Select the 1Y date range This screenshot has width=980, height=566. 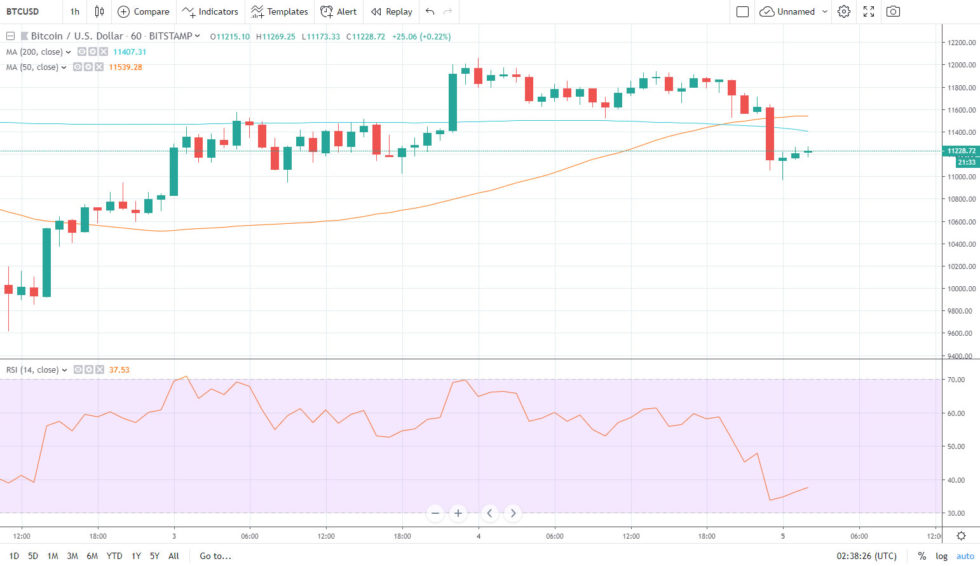136,556
